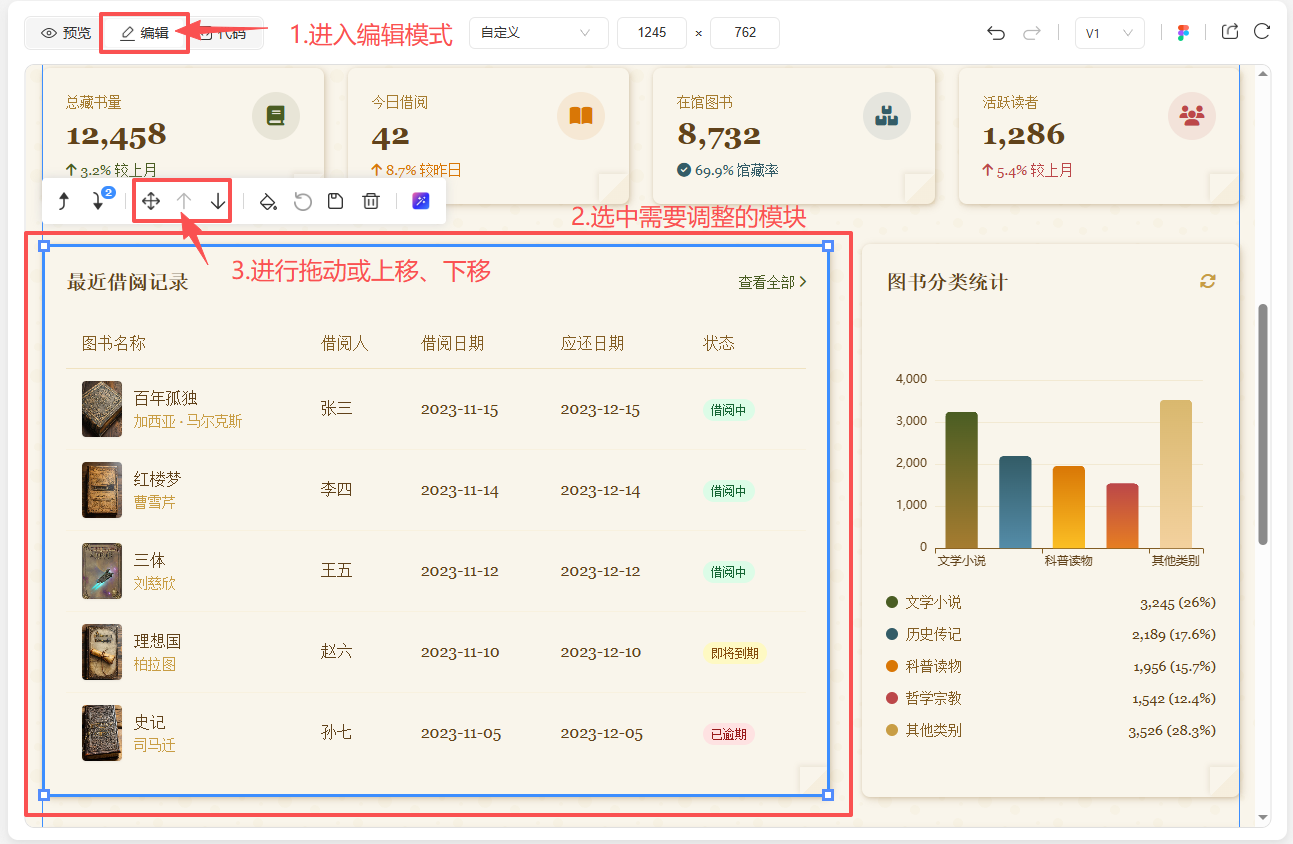Click the move/drag handle icon
This screenshot has width=1293, height=844.
pyautogui.click(x=151, y=201)
